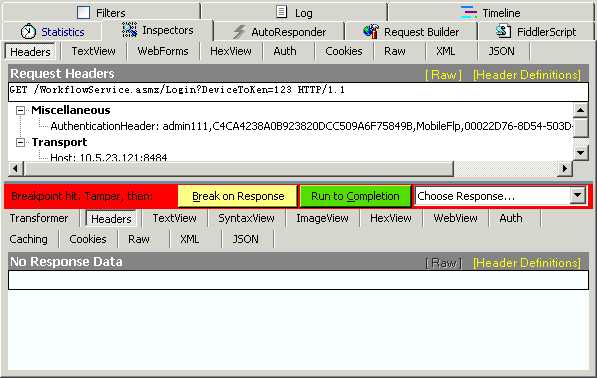Image resolution: width=597 pixels, height=378 pixels.
Task: Switch to the FiddlerScript tab
Action: [536, 32]
